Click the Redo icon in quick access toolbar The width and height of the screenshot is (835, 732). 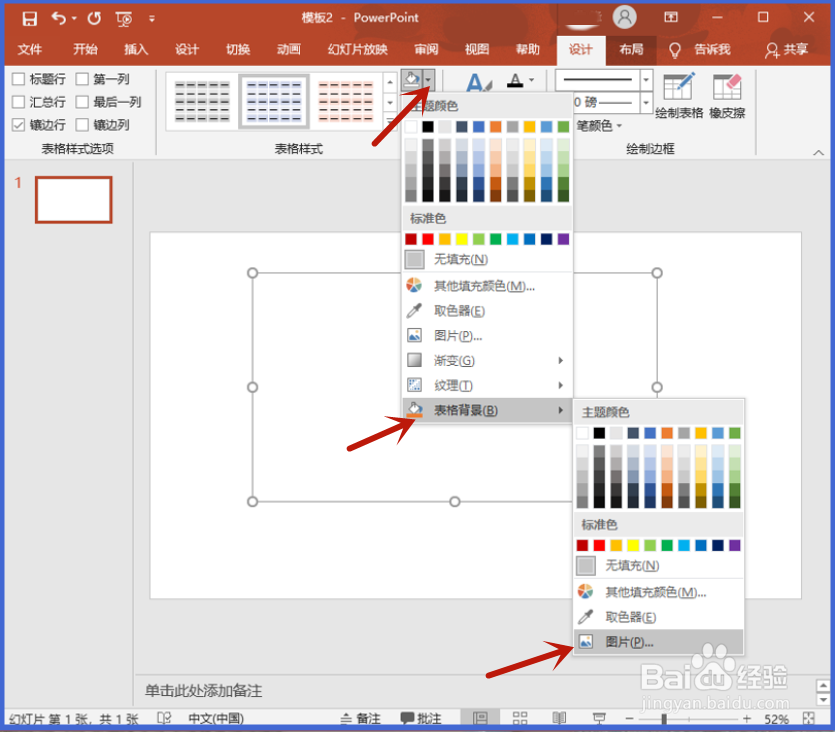click(94, 19)
